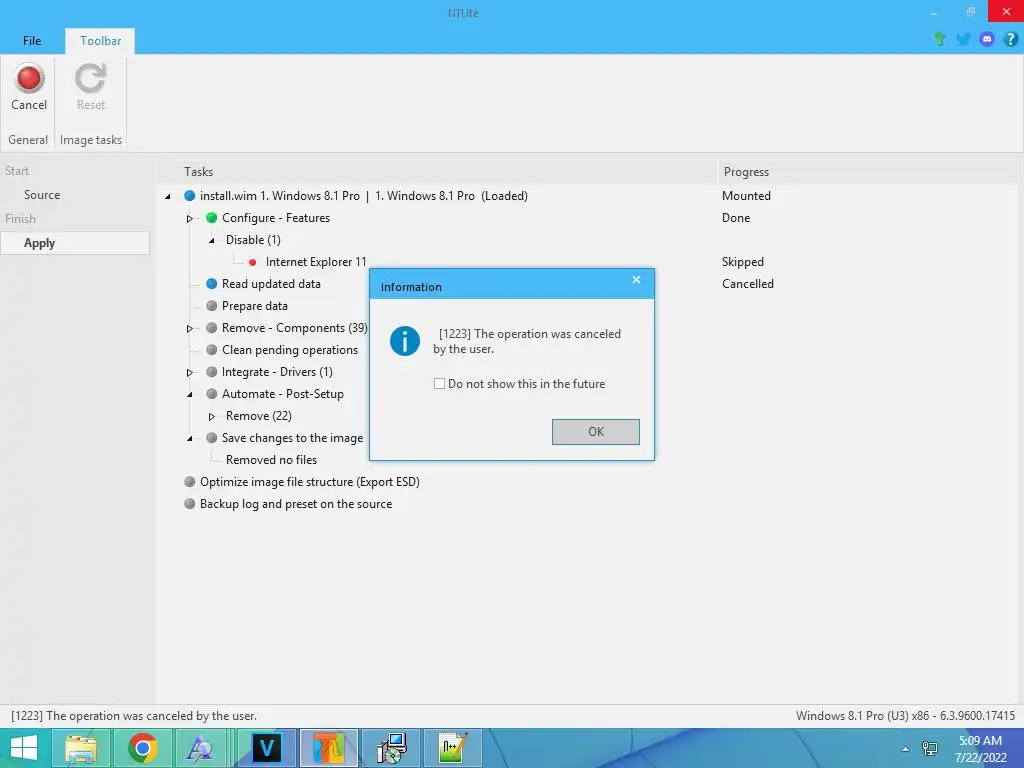The height and width of the screenshot is (768, 1024).
Task: Expand Integrate - Drivers (1) node
Action: pos(189,372)
